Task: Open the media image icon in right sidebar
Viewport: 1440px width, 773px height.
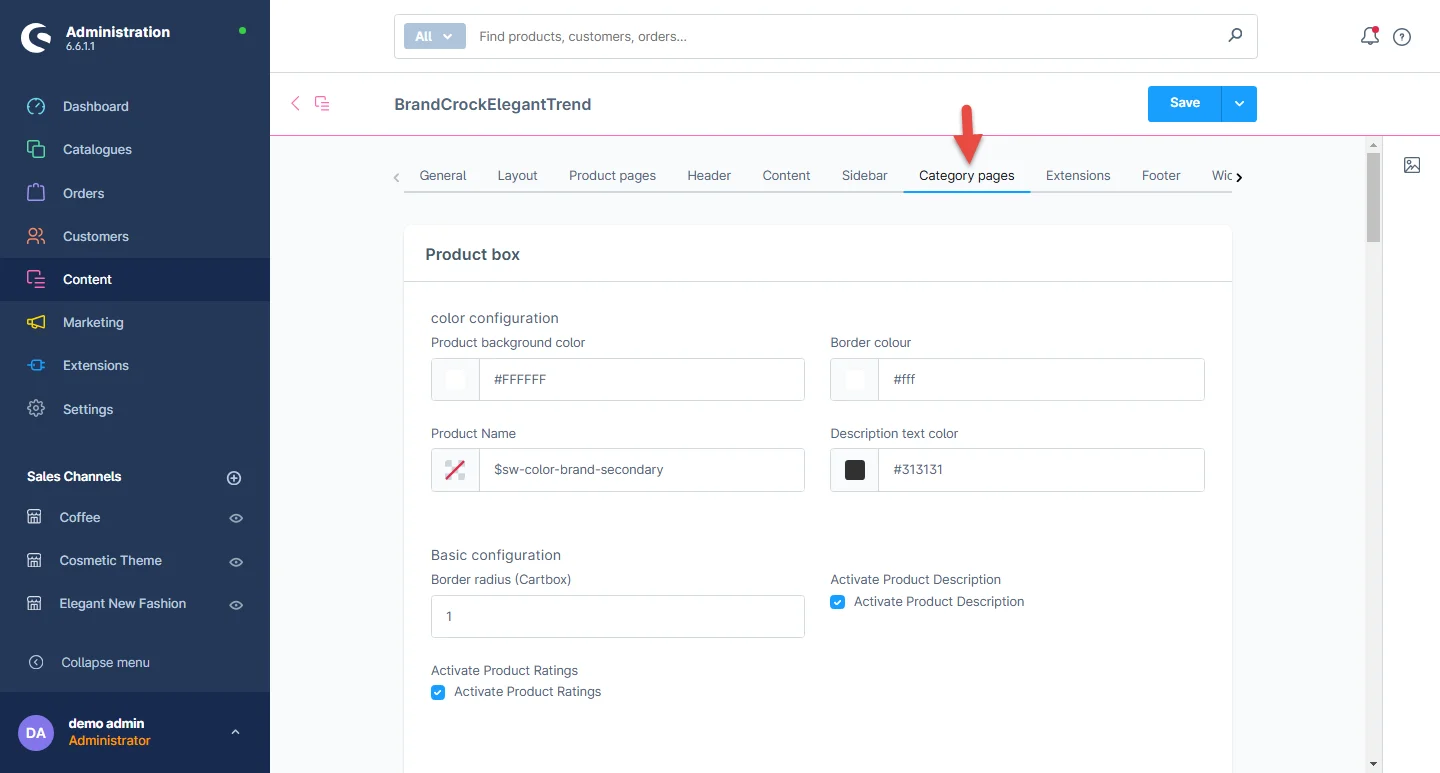Action: click(x=1412, y=165)
